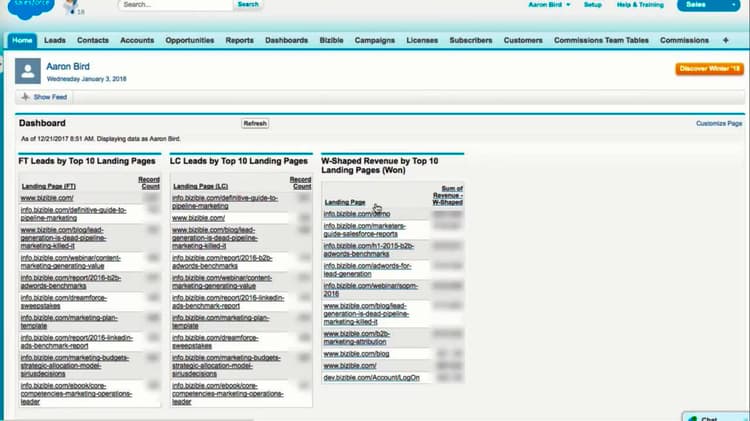Sort by Landing Page (FT) column header
The image size is (750, 421).
(48, 186)
